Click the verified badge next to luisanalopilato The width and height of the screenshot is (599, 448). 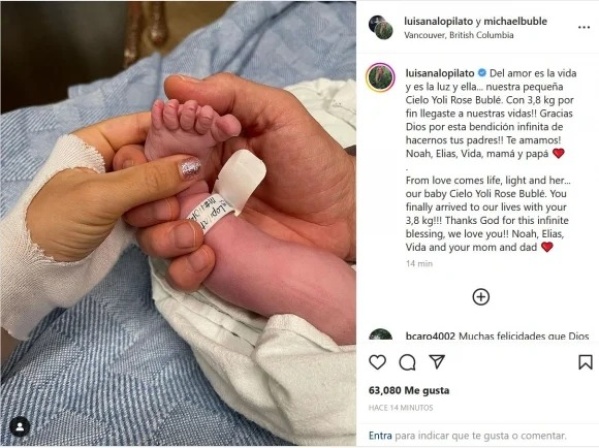click(x=482, y=73)
